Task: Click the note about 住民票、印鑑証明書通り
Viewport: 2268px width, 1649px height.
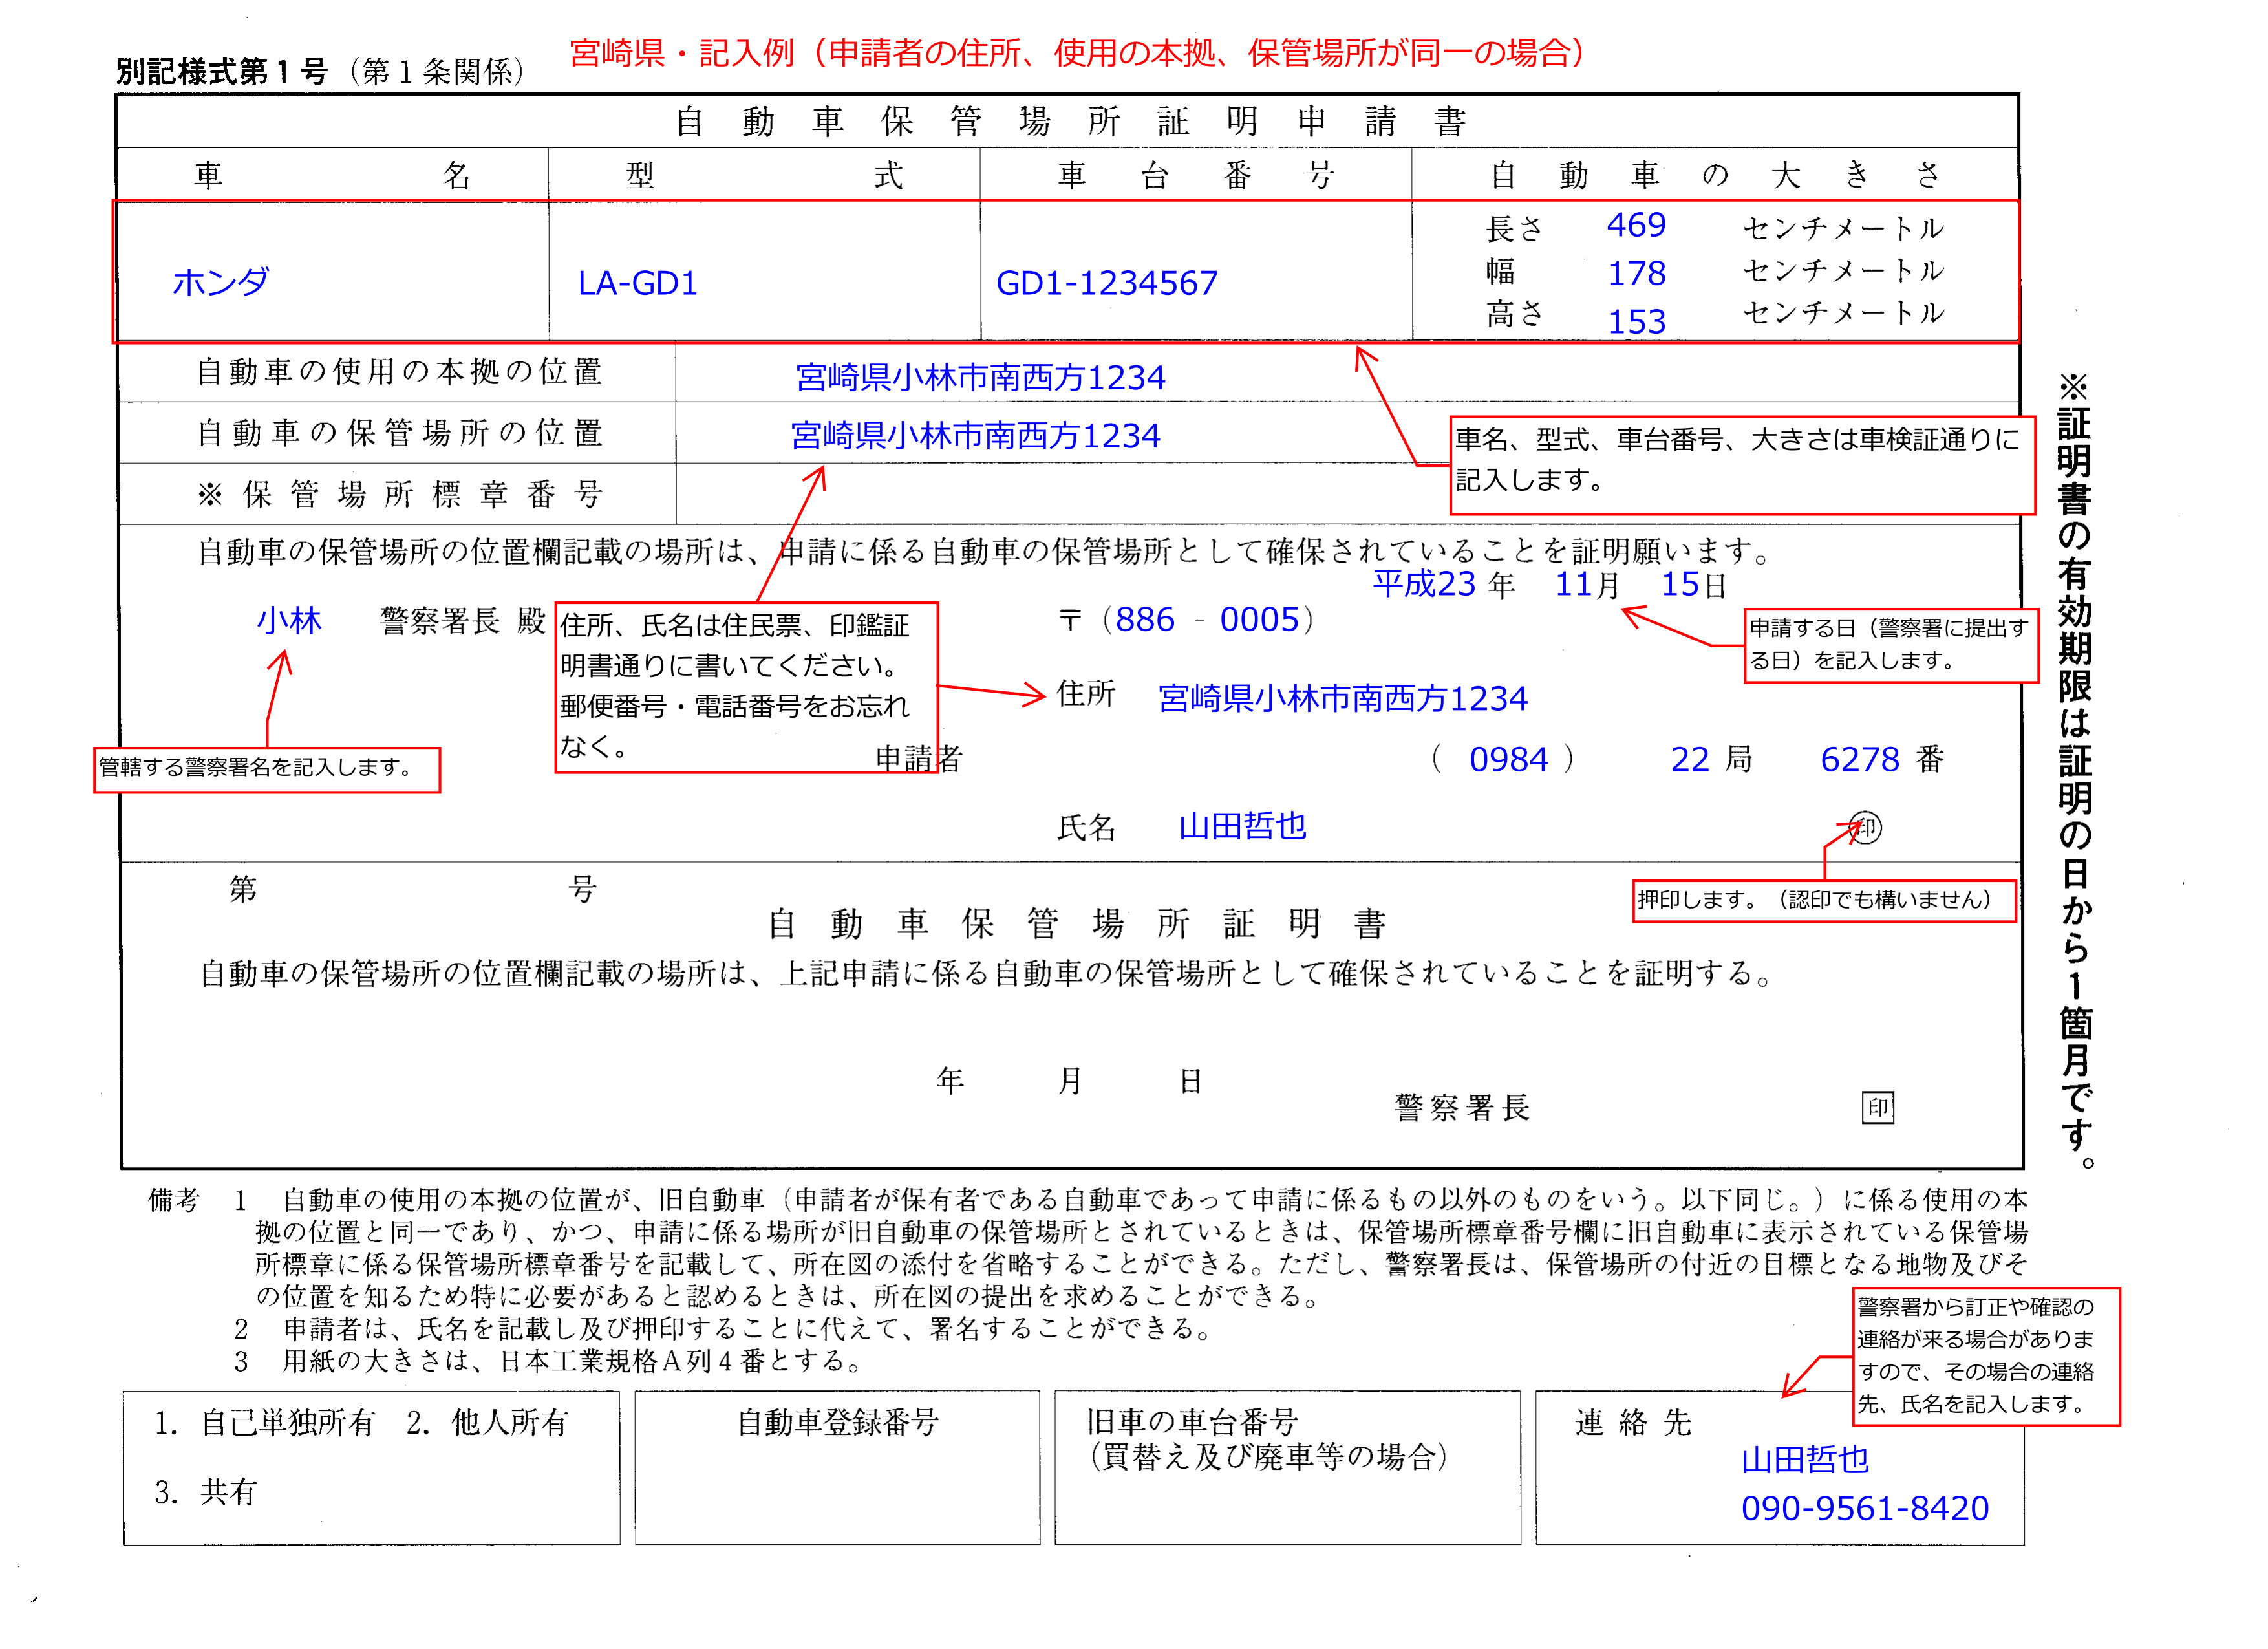Action: (746, 687)
